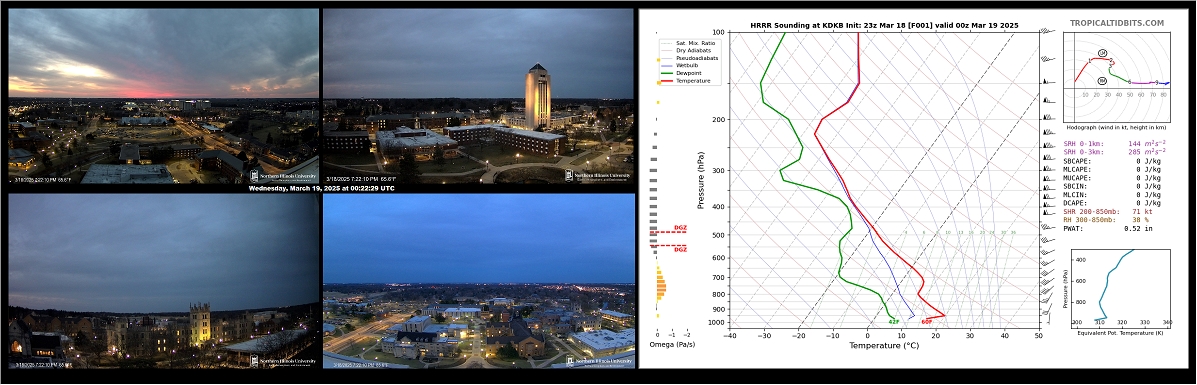Open the castle-like building webcam view
Screen dimensions: 1197x385
163,280
